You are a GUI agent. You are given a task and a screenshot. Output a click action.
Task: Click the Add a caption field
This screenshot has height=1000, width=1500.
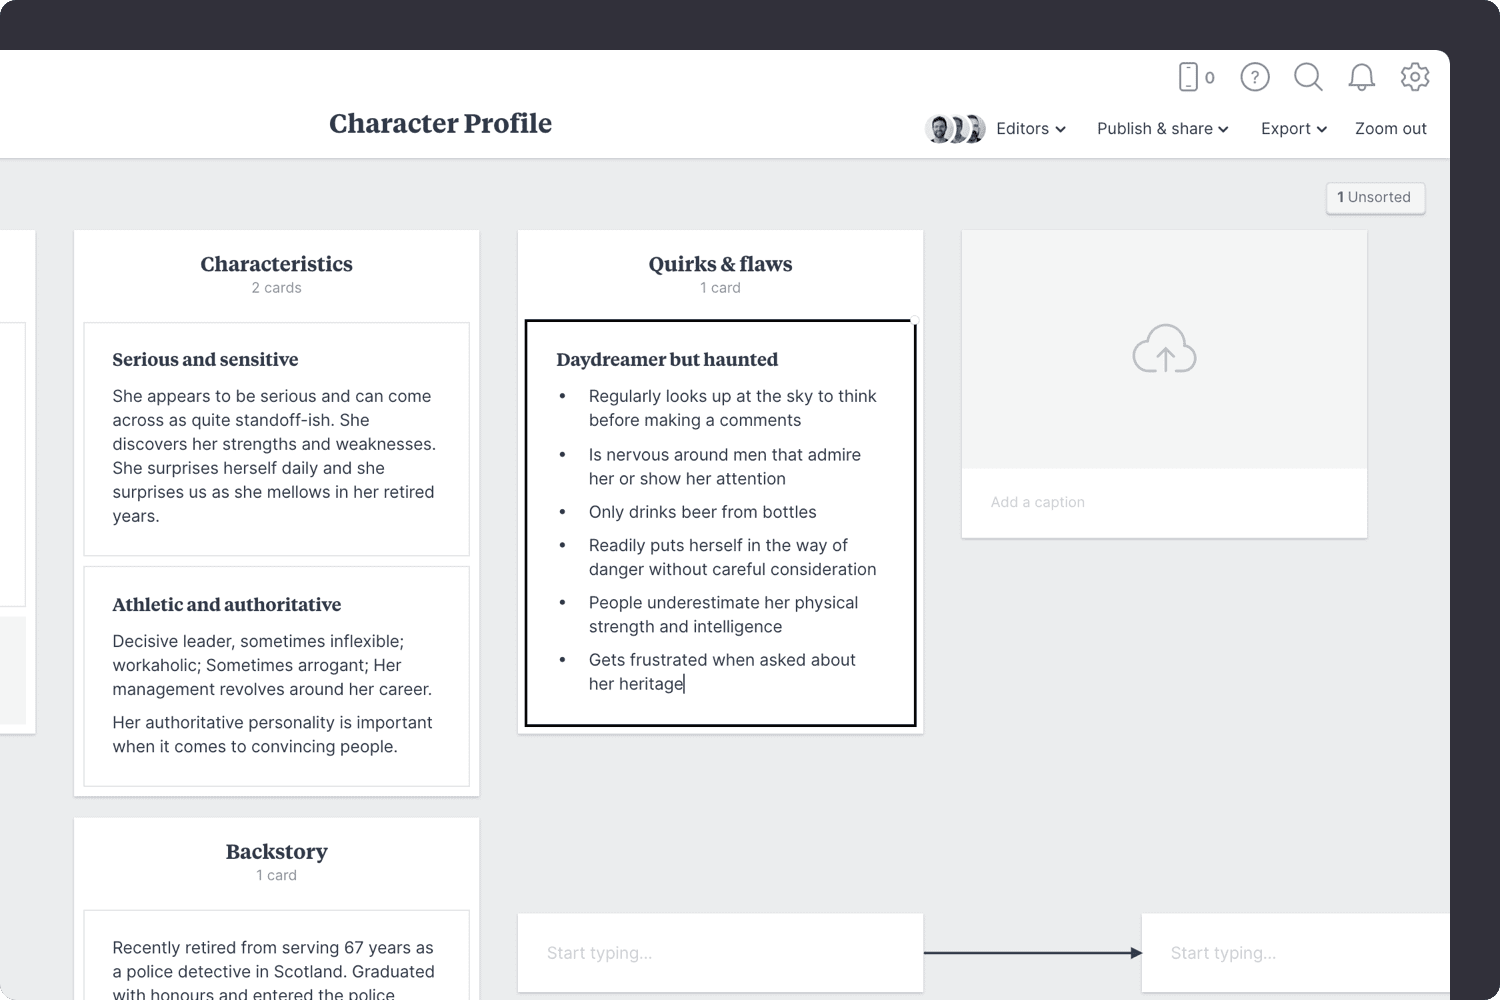(x=1038, y=502)
